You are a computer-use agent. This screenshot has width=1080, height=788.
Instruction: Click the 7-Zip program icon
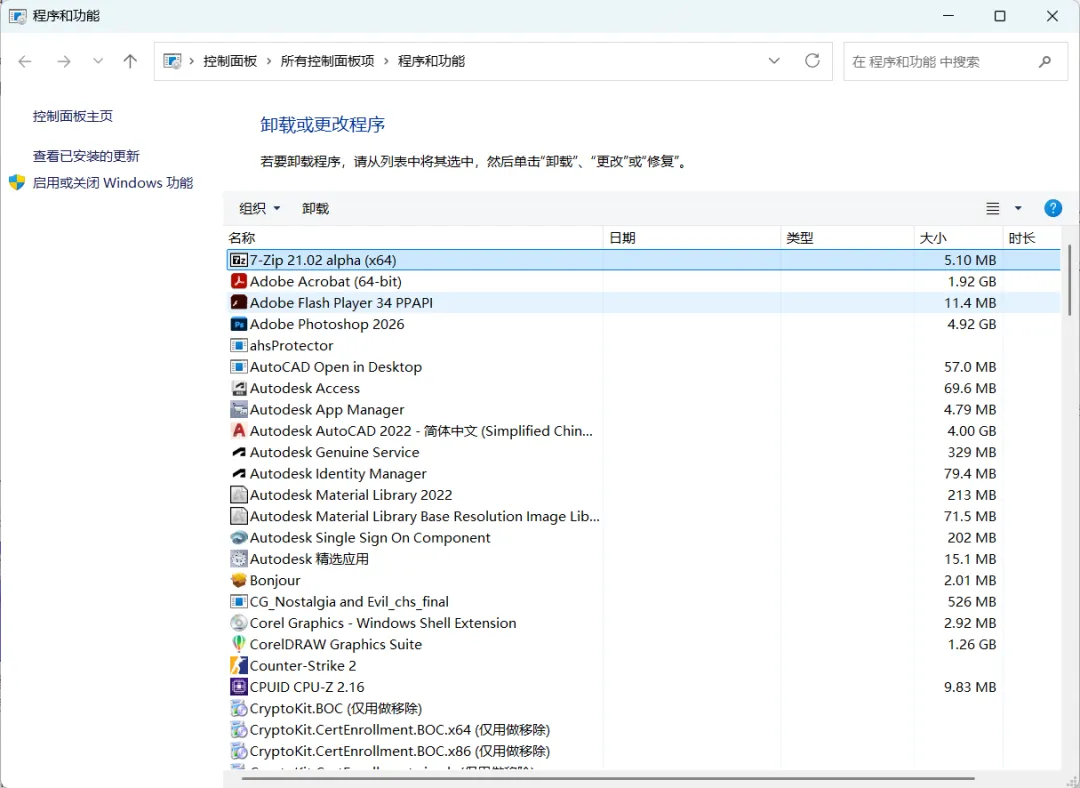[238, 260]
